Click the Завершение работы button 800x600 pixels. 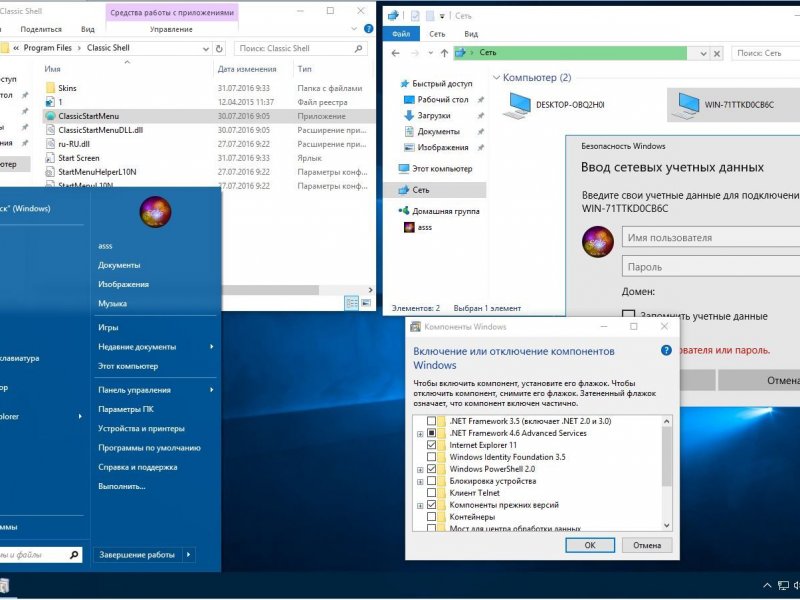point(137,555)
